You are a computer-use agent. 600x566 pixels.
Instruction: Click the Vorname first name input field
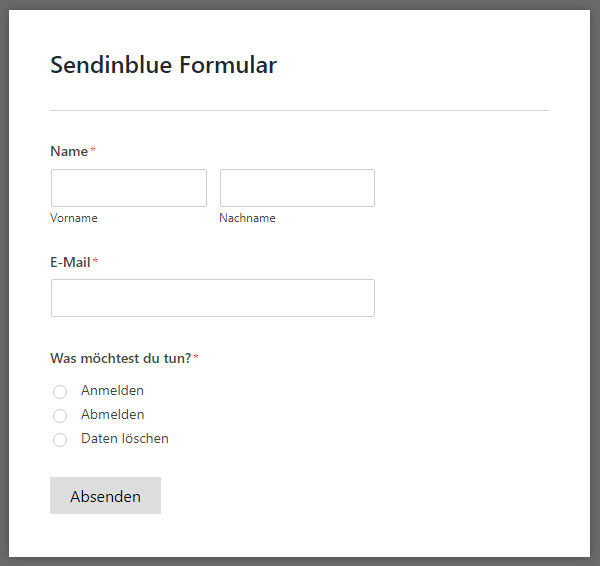[129, 188]
